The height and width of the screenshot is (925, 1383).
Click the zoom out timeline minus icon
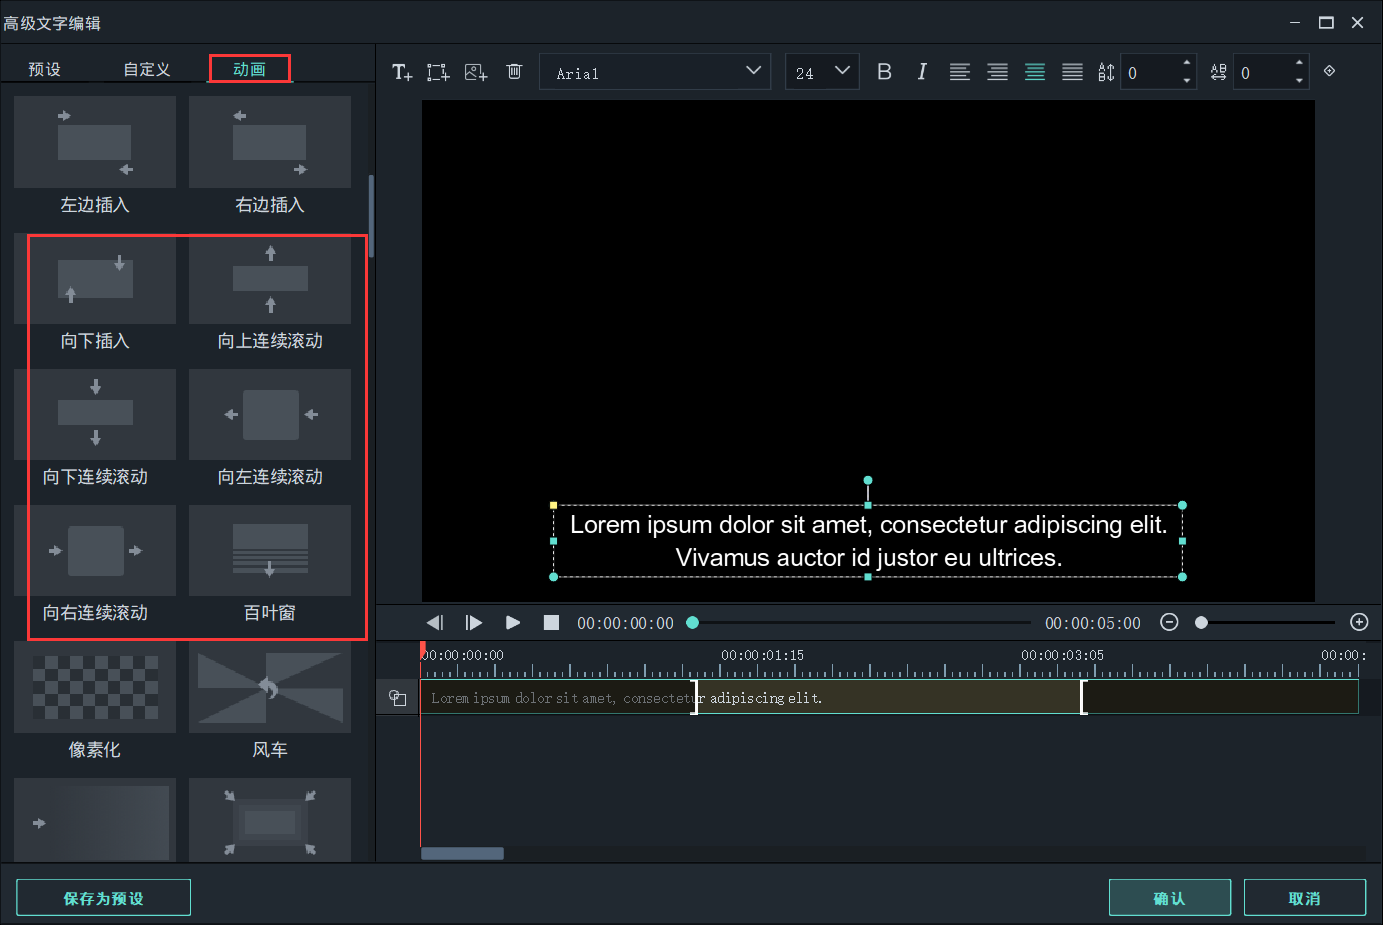[1169, 622]
